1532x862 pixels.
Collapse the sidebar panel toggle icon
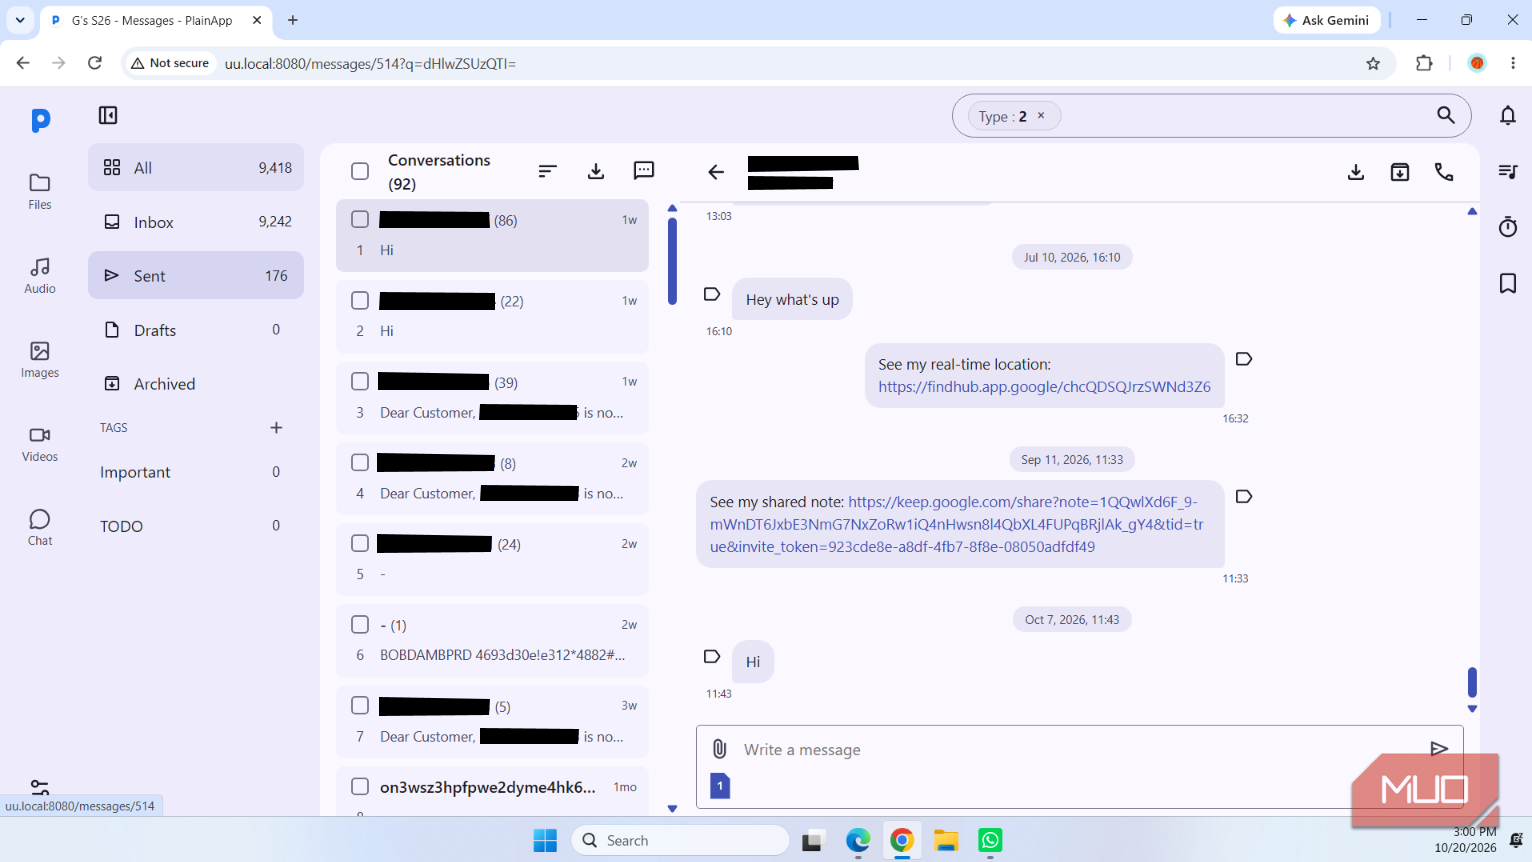pos(108,115)
